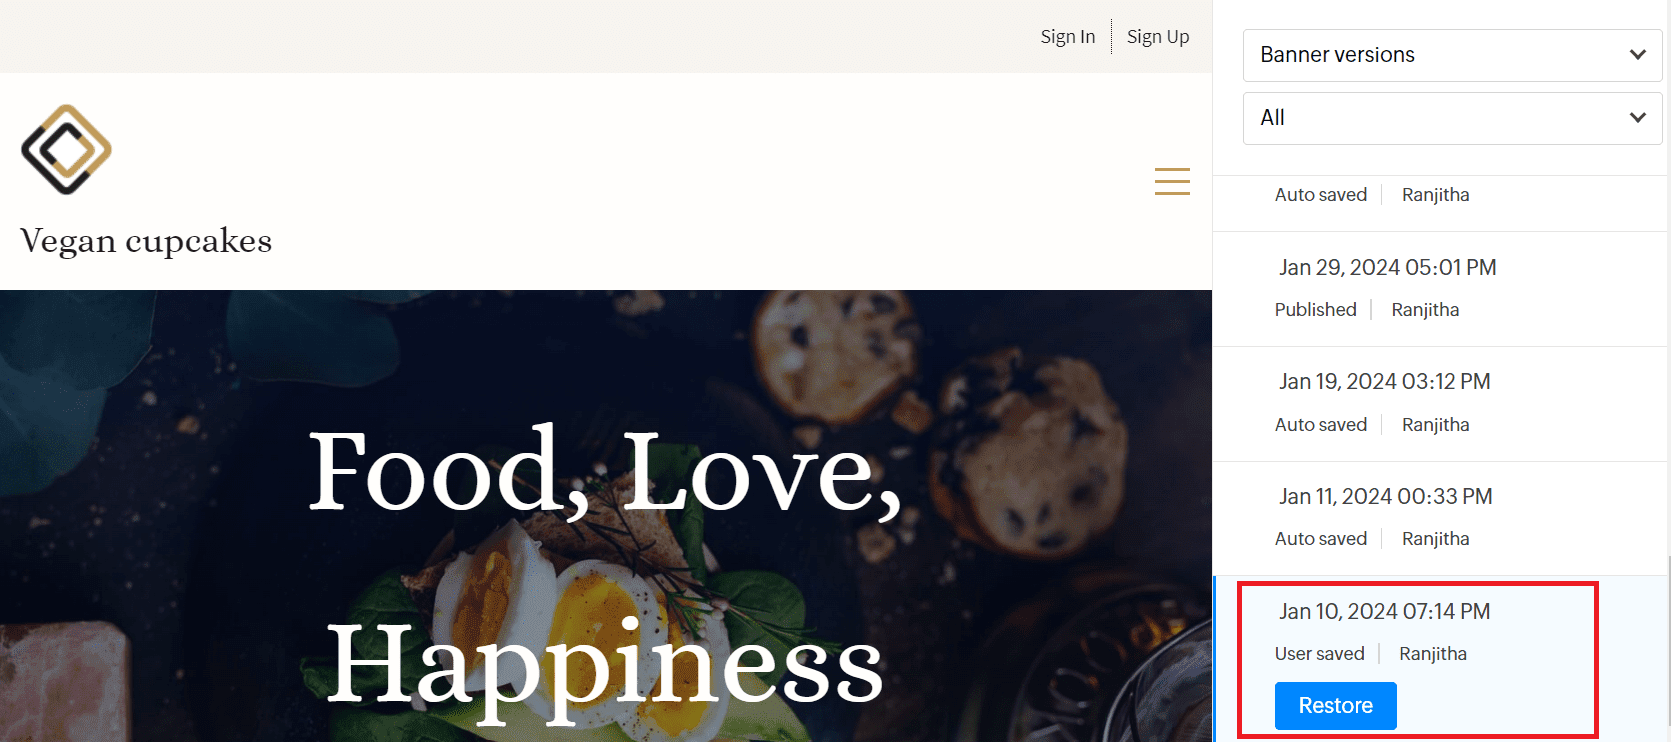
Task: Click the Sign In link
Action: pos(1067,37)
